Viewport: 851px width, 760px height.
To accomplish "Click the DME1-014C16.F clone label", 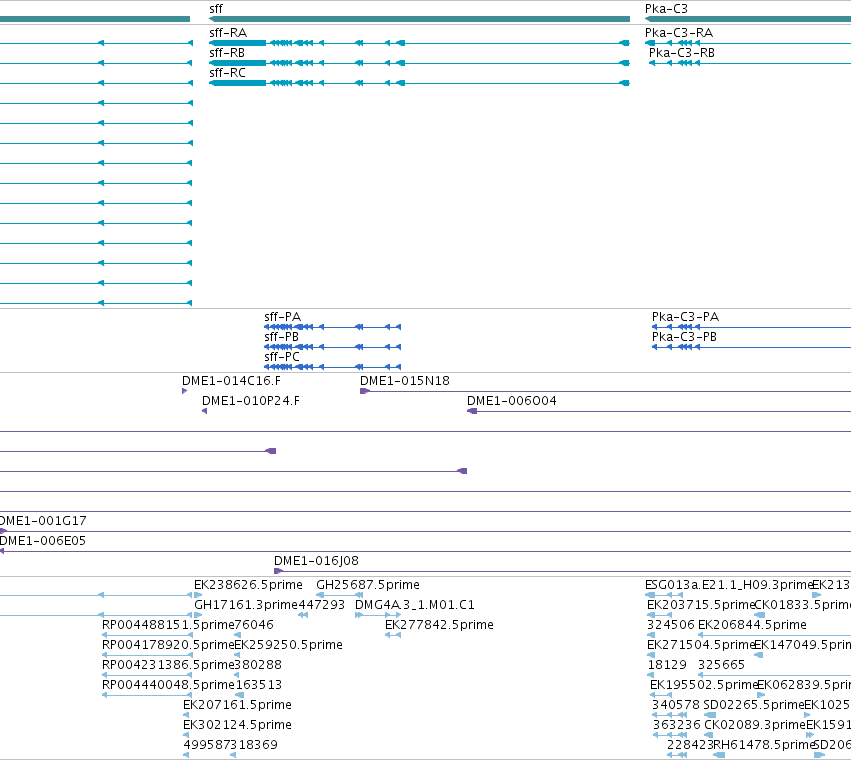I will (x=232, y=381).
